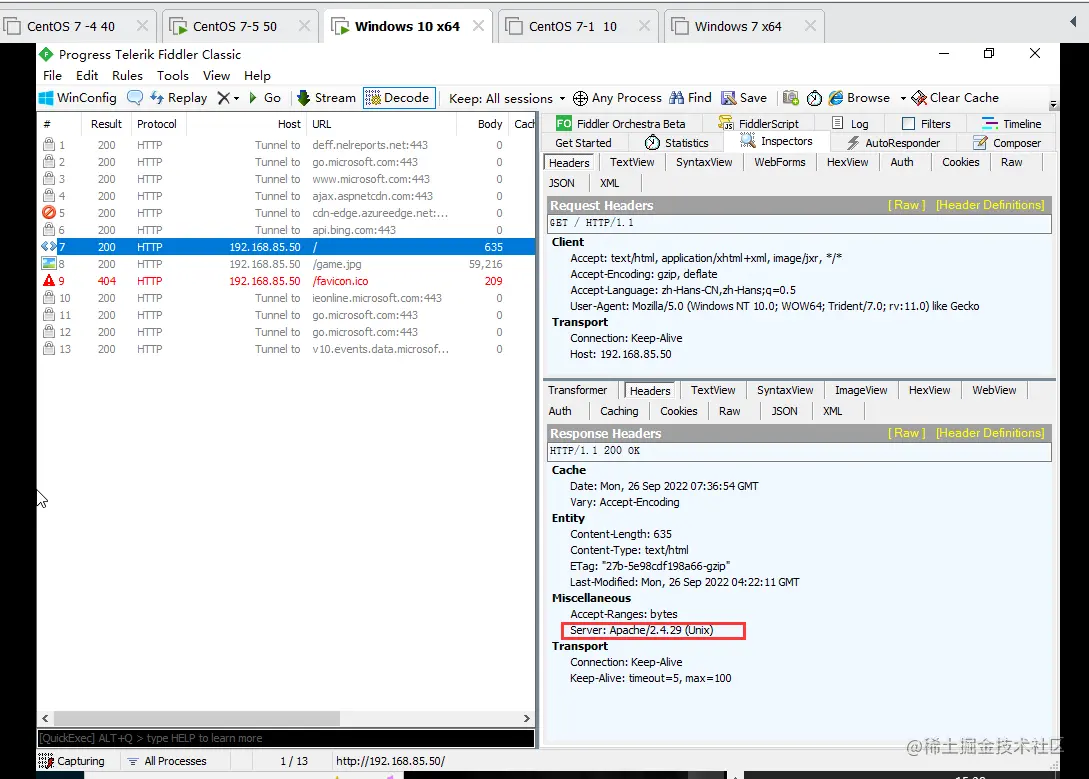Screen dimensions: 1089x779
Task: Open the Timeline tab
Action: pyautogui.click(x=1011, y=124)
